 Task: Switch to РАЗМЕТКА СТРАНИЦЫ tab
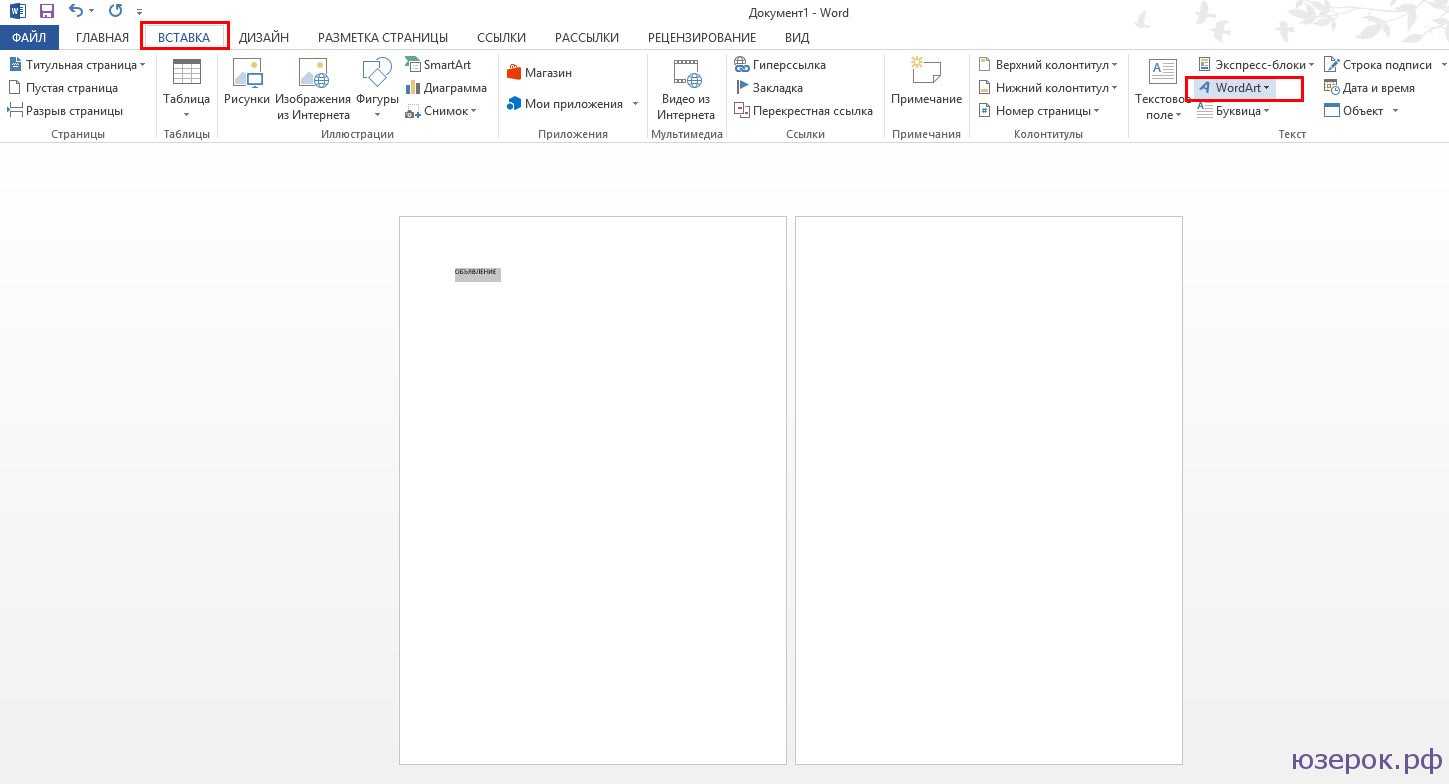[x=382, y=38]
